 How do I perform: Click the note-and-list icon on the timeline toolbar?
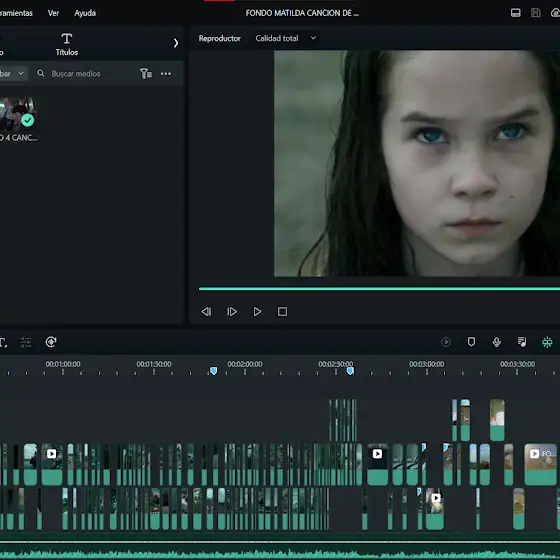[x=522, y=342]
